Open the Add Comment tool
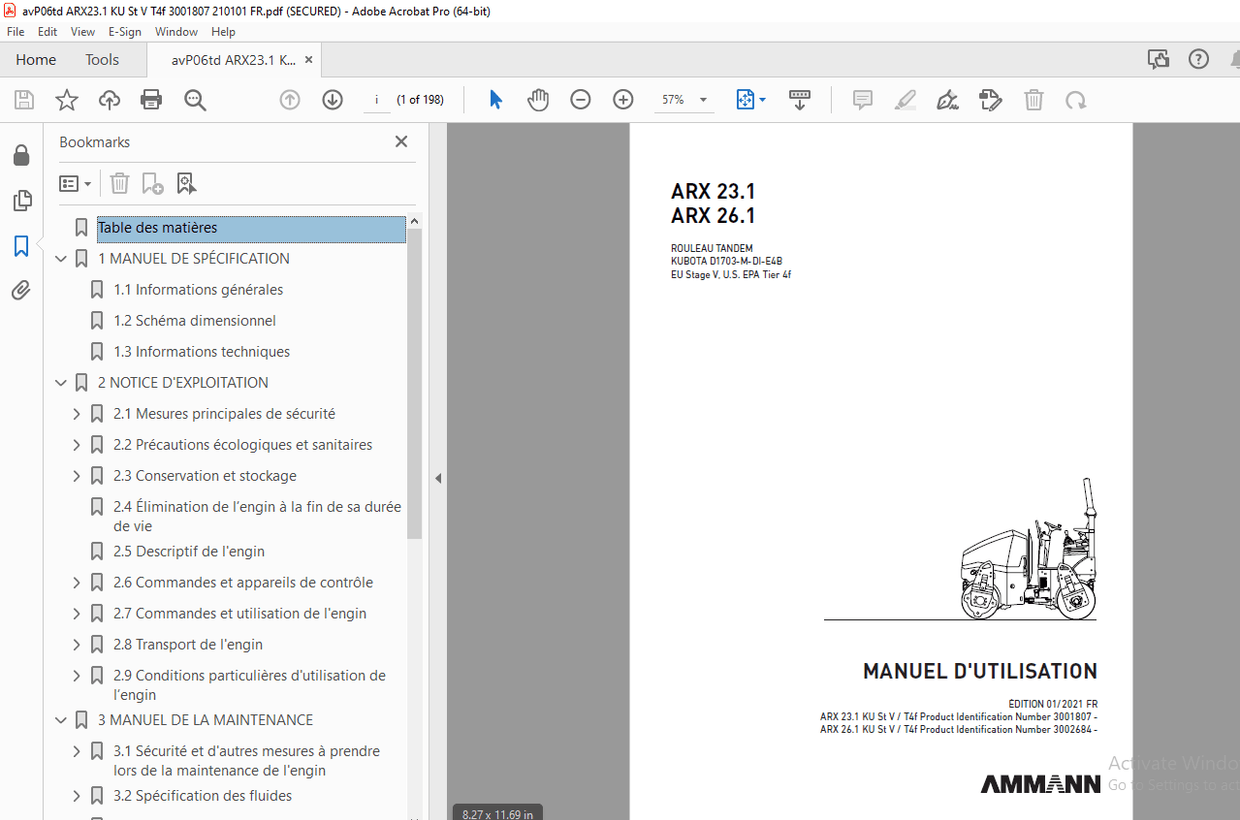 coord(862,99)
